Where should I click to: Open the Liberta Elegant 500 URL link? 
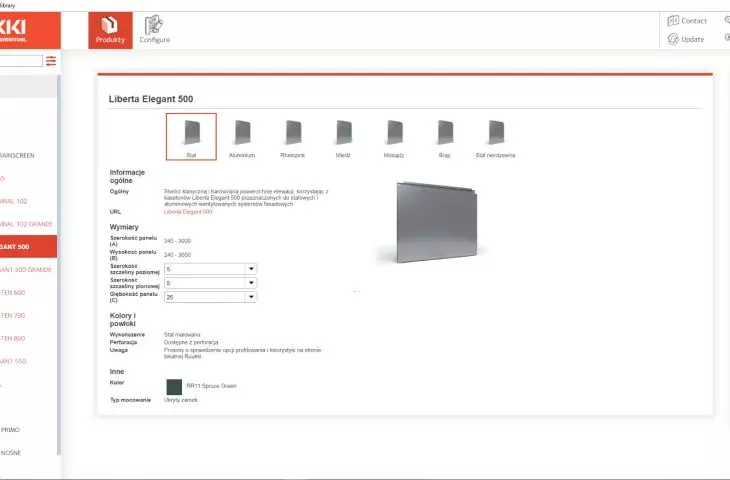[188, 212]
